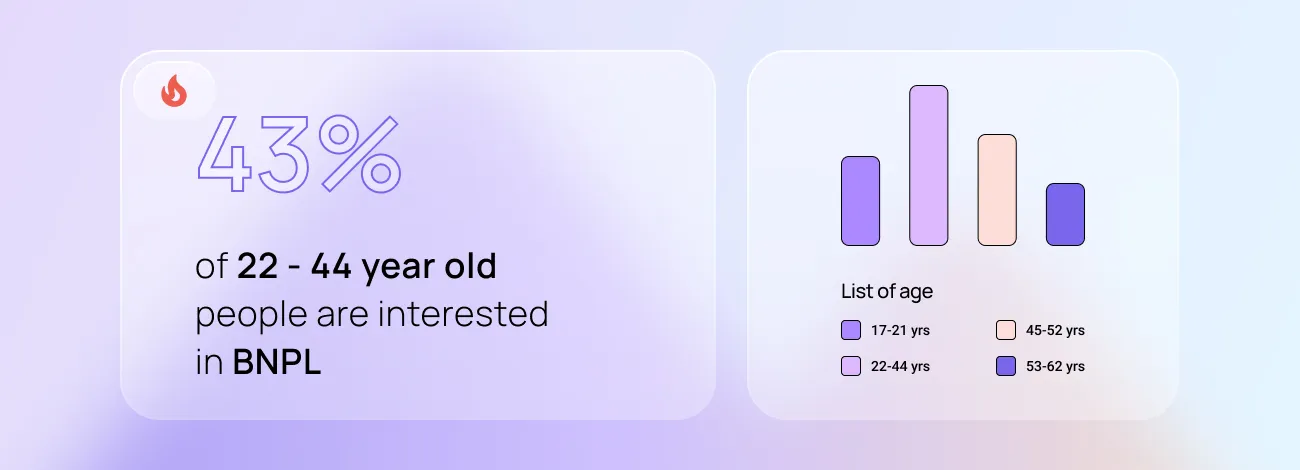
Task: Click the 17-21 yrs legend color swatch
Action: click(851, 330)
